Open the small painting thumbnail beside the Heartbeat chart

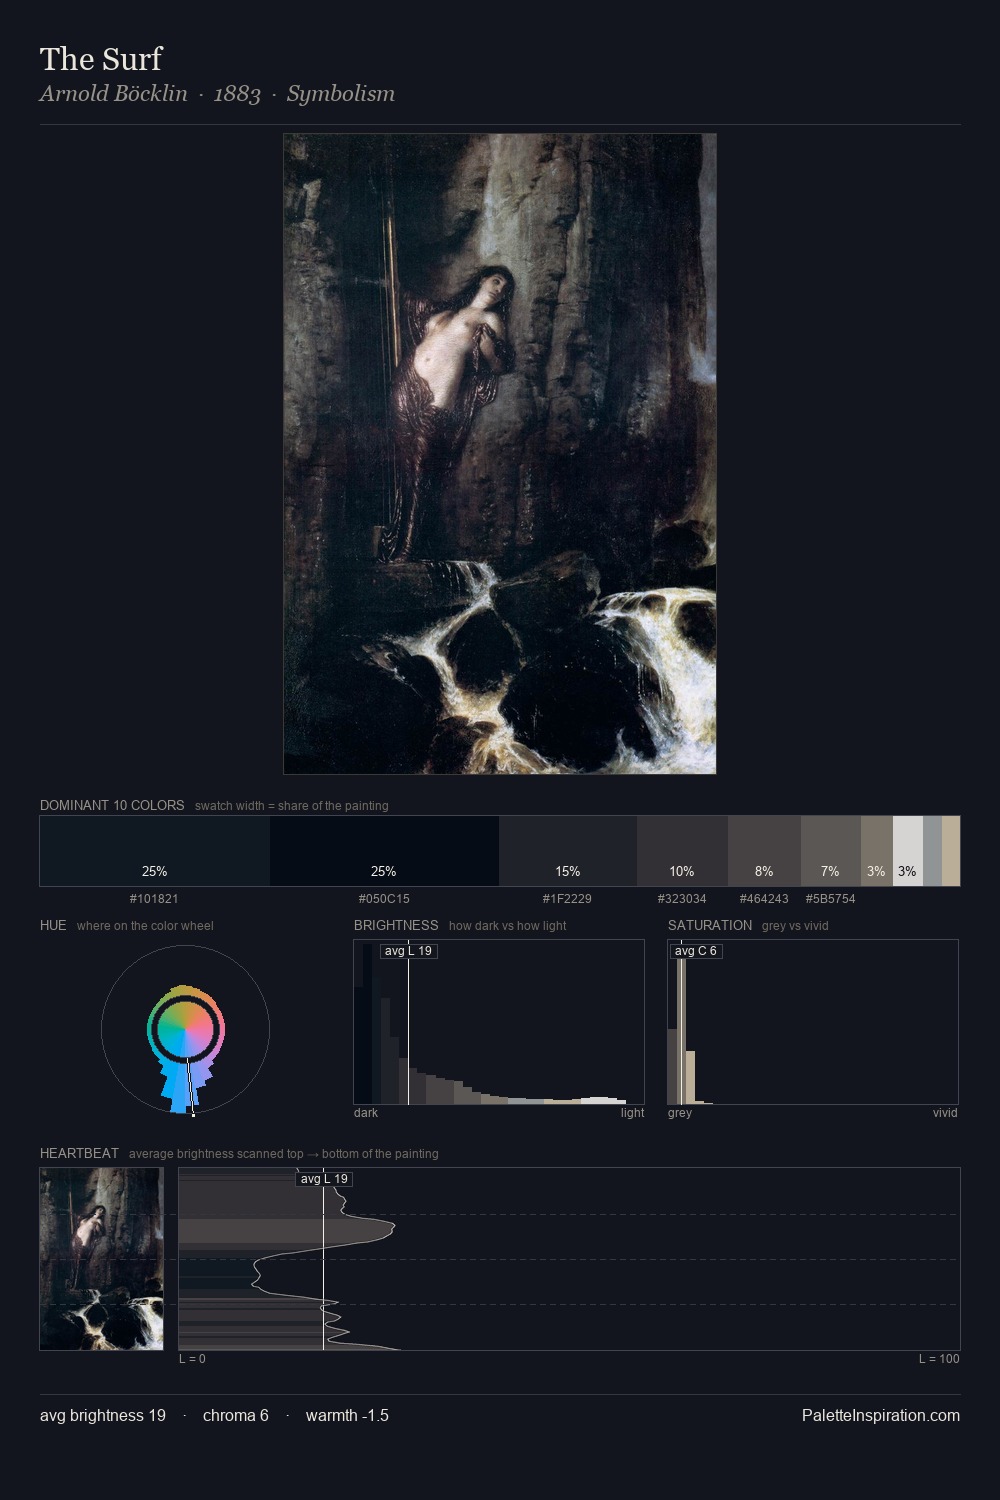tap(101, 1259)
